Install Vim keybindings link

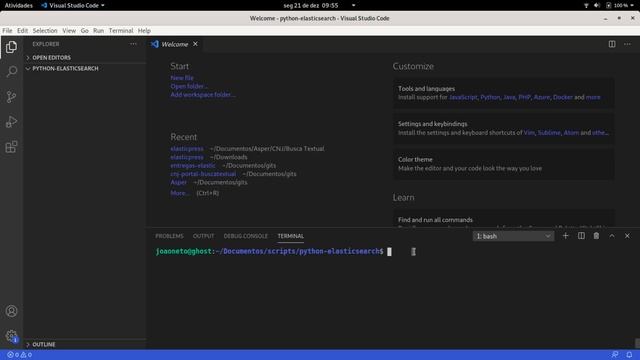[529, 133]
